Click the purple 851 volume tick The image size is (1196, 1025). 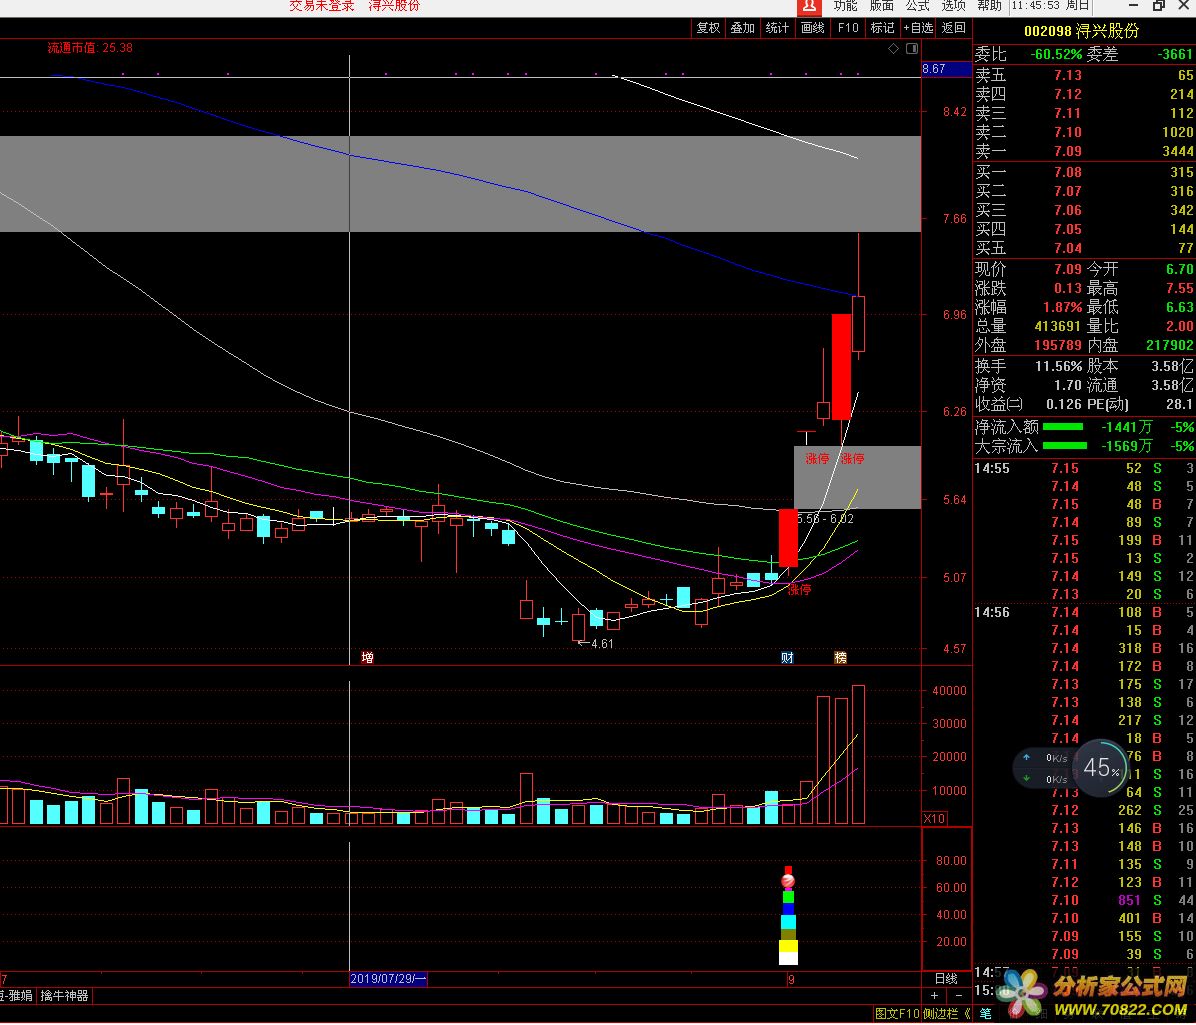click(x=1130, y=900)
